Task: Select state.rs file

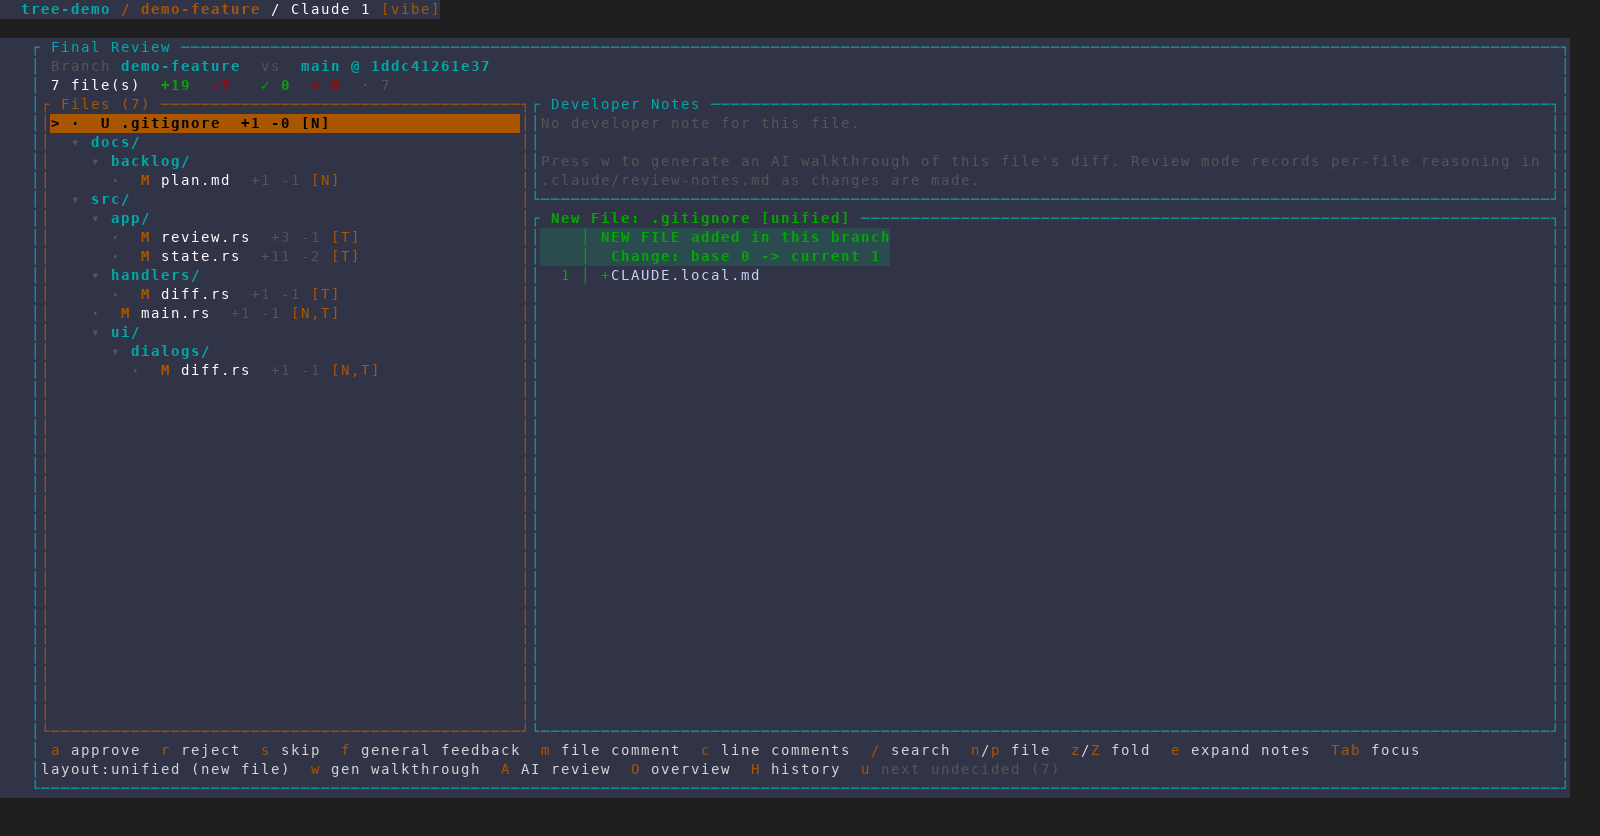Action: tap(200, 256)
